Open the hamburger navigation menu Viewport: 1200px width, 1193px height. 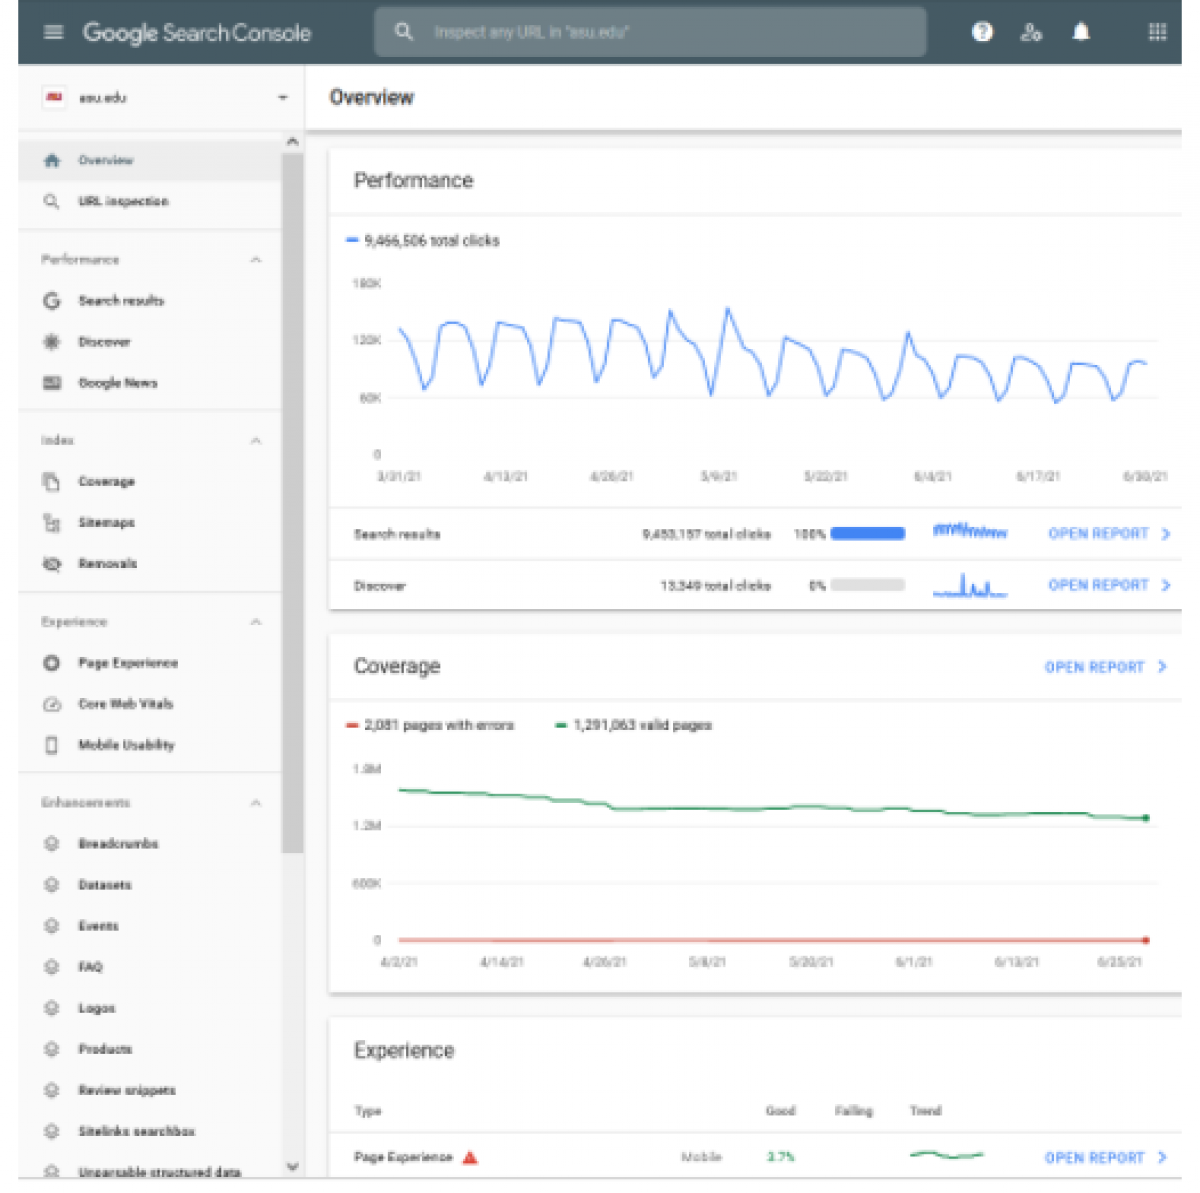[53, 33]
